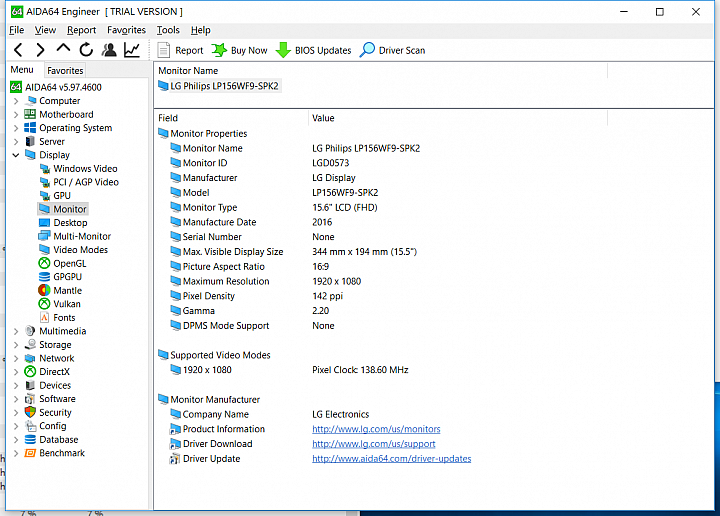
Task: Open the View menu
Action: pos(45,30)
